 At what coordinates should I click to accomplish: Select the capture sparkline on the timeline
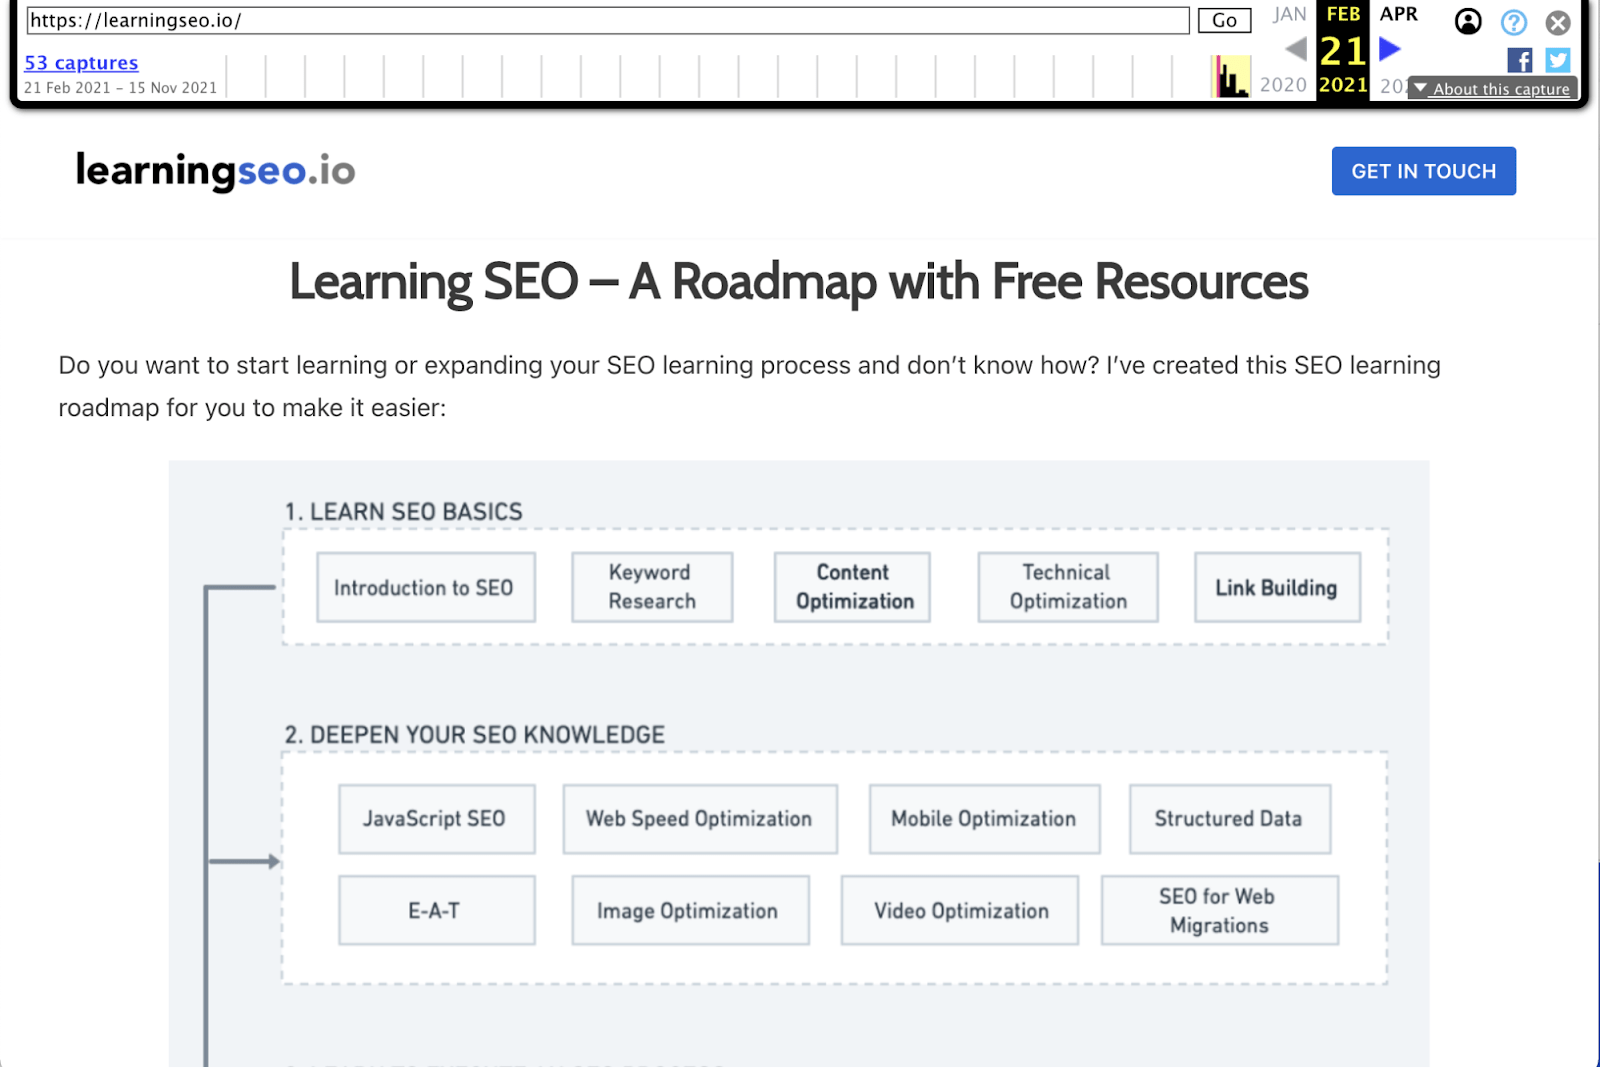point(1231,77)
